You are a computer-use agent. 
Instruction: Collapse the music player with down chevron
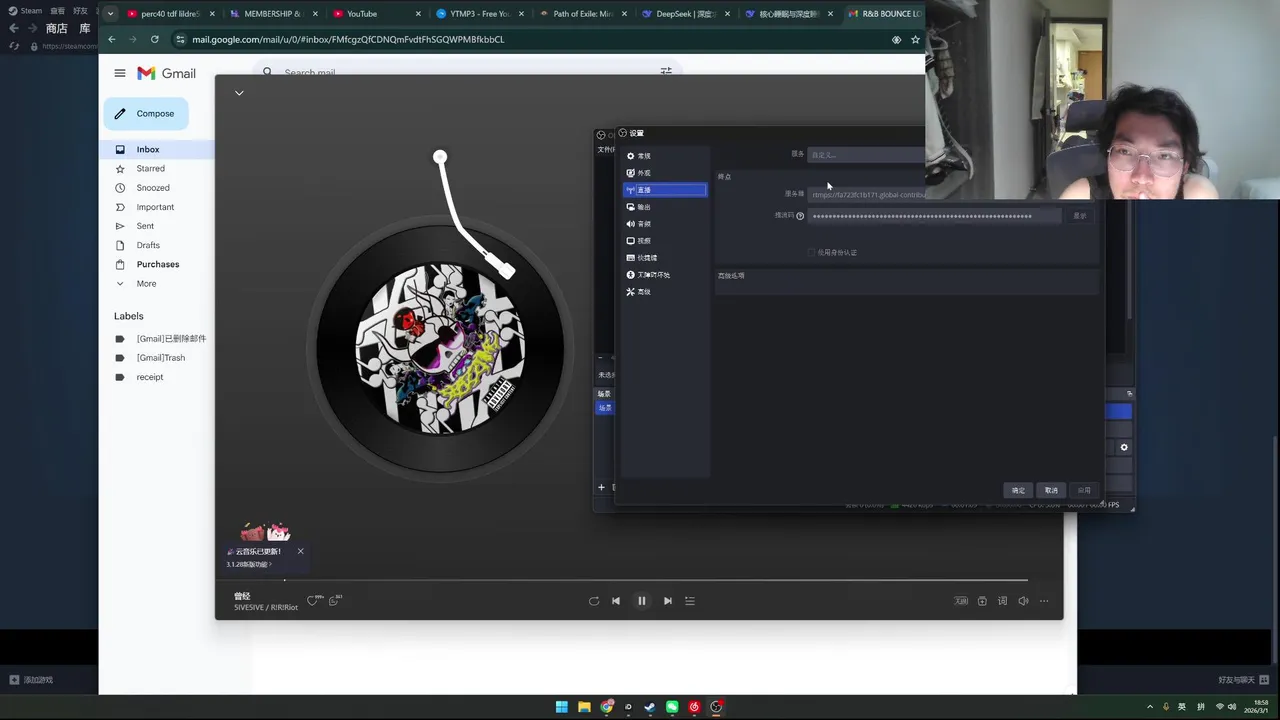coord(239,93)
